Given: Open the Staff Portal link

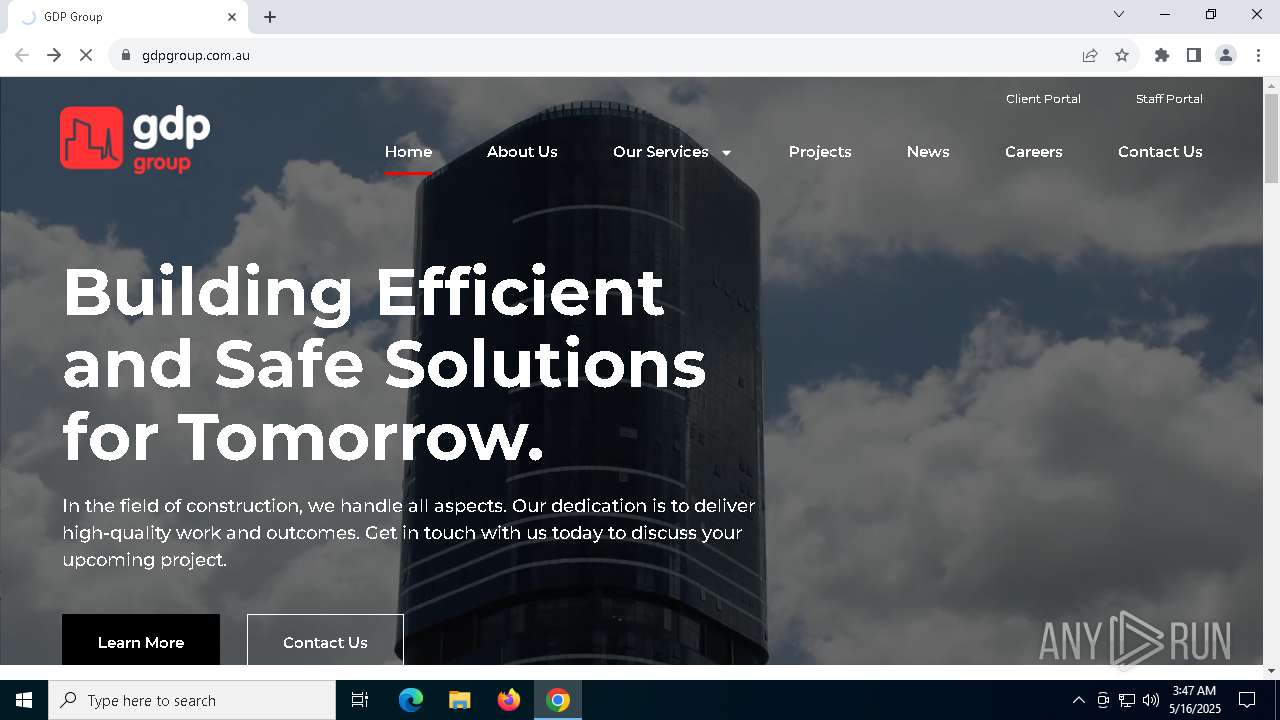Looking at the screenshot, I should (x=1169, y=99).
